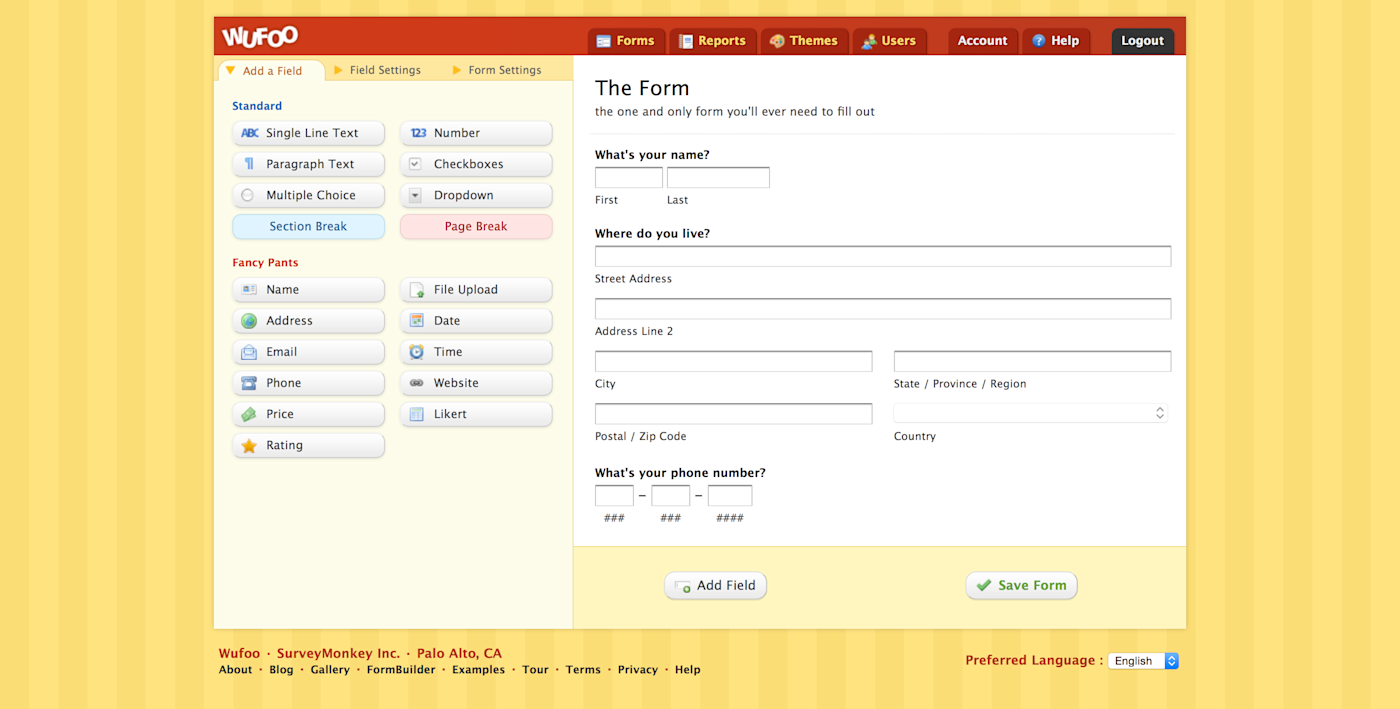Click the Wufoo logo
Image resolution: width=1400 pixels, height=709 pixels.
tap(260, 37)
